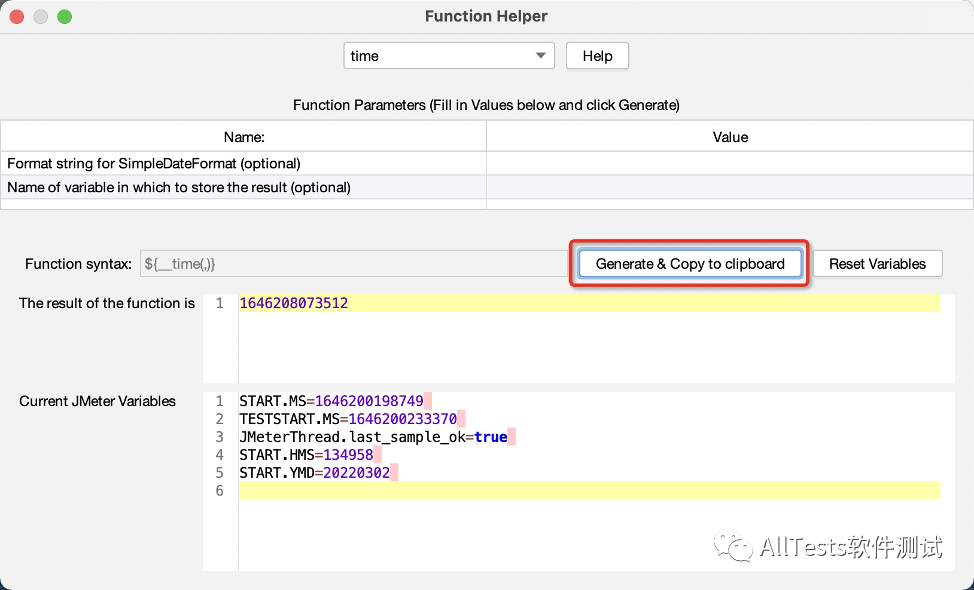The image size is (974, 590).
Task: Click the Value column header
Action: click(x=730, y=137)
